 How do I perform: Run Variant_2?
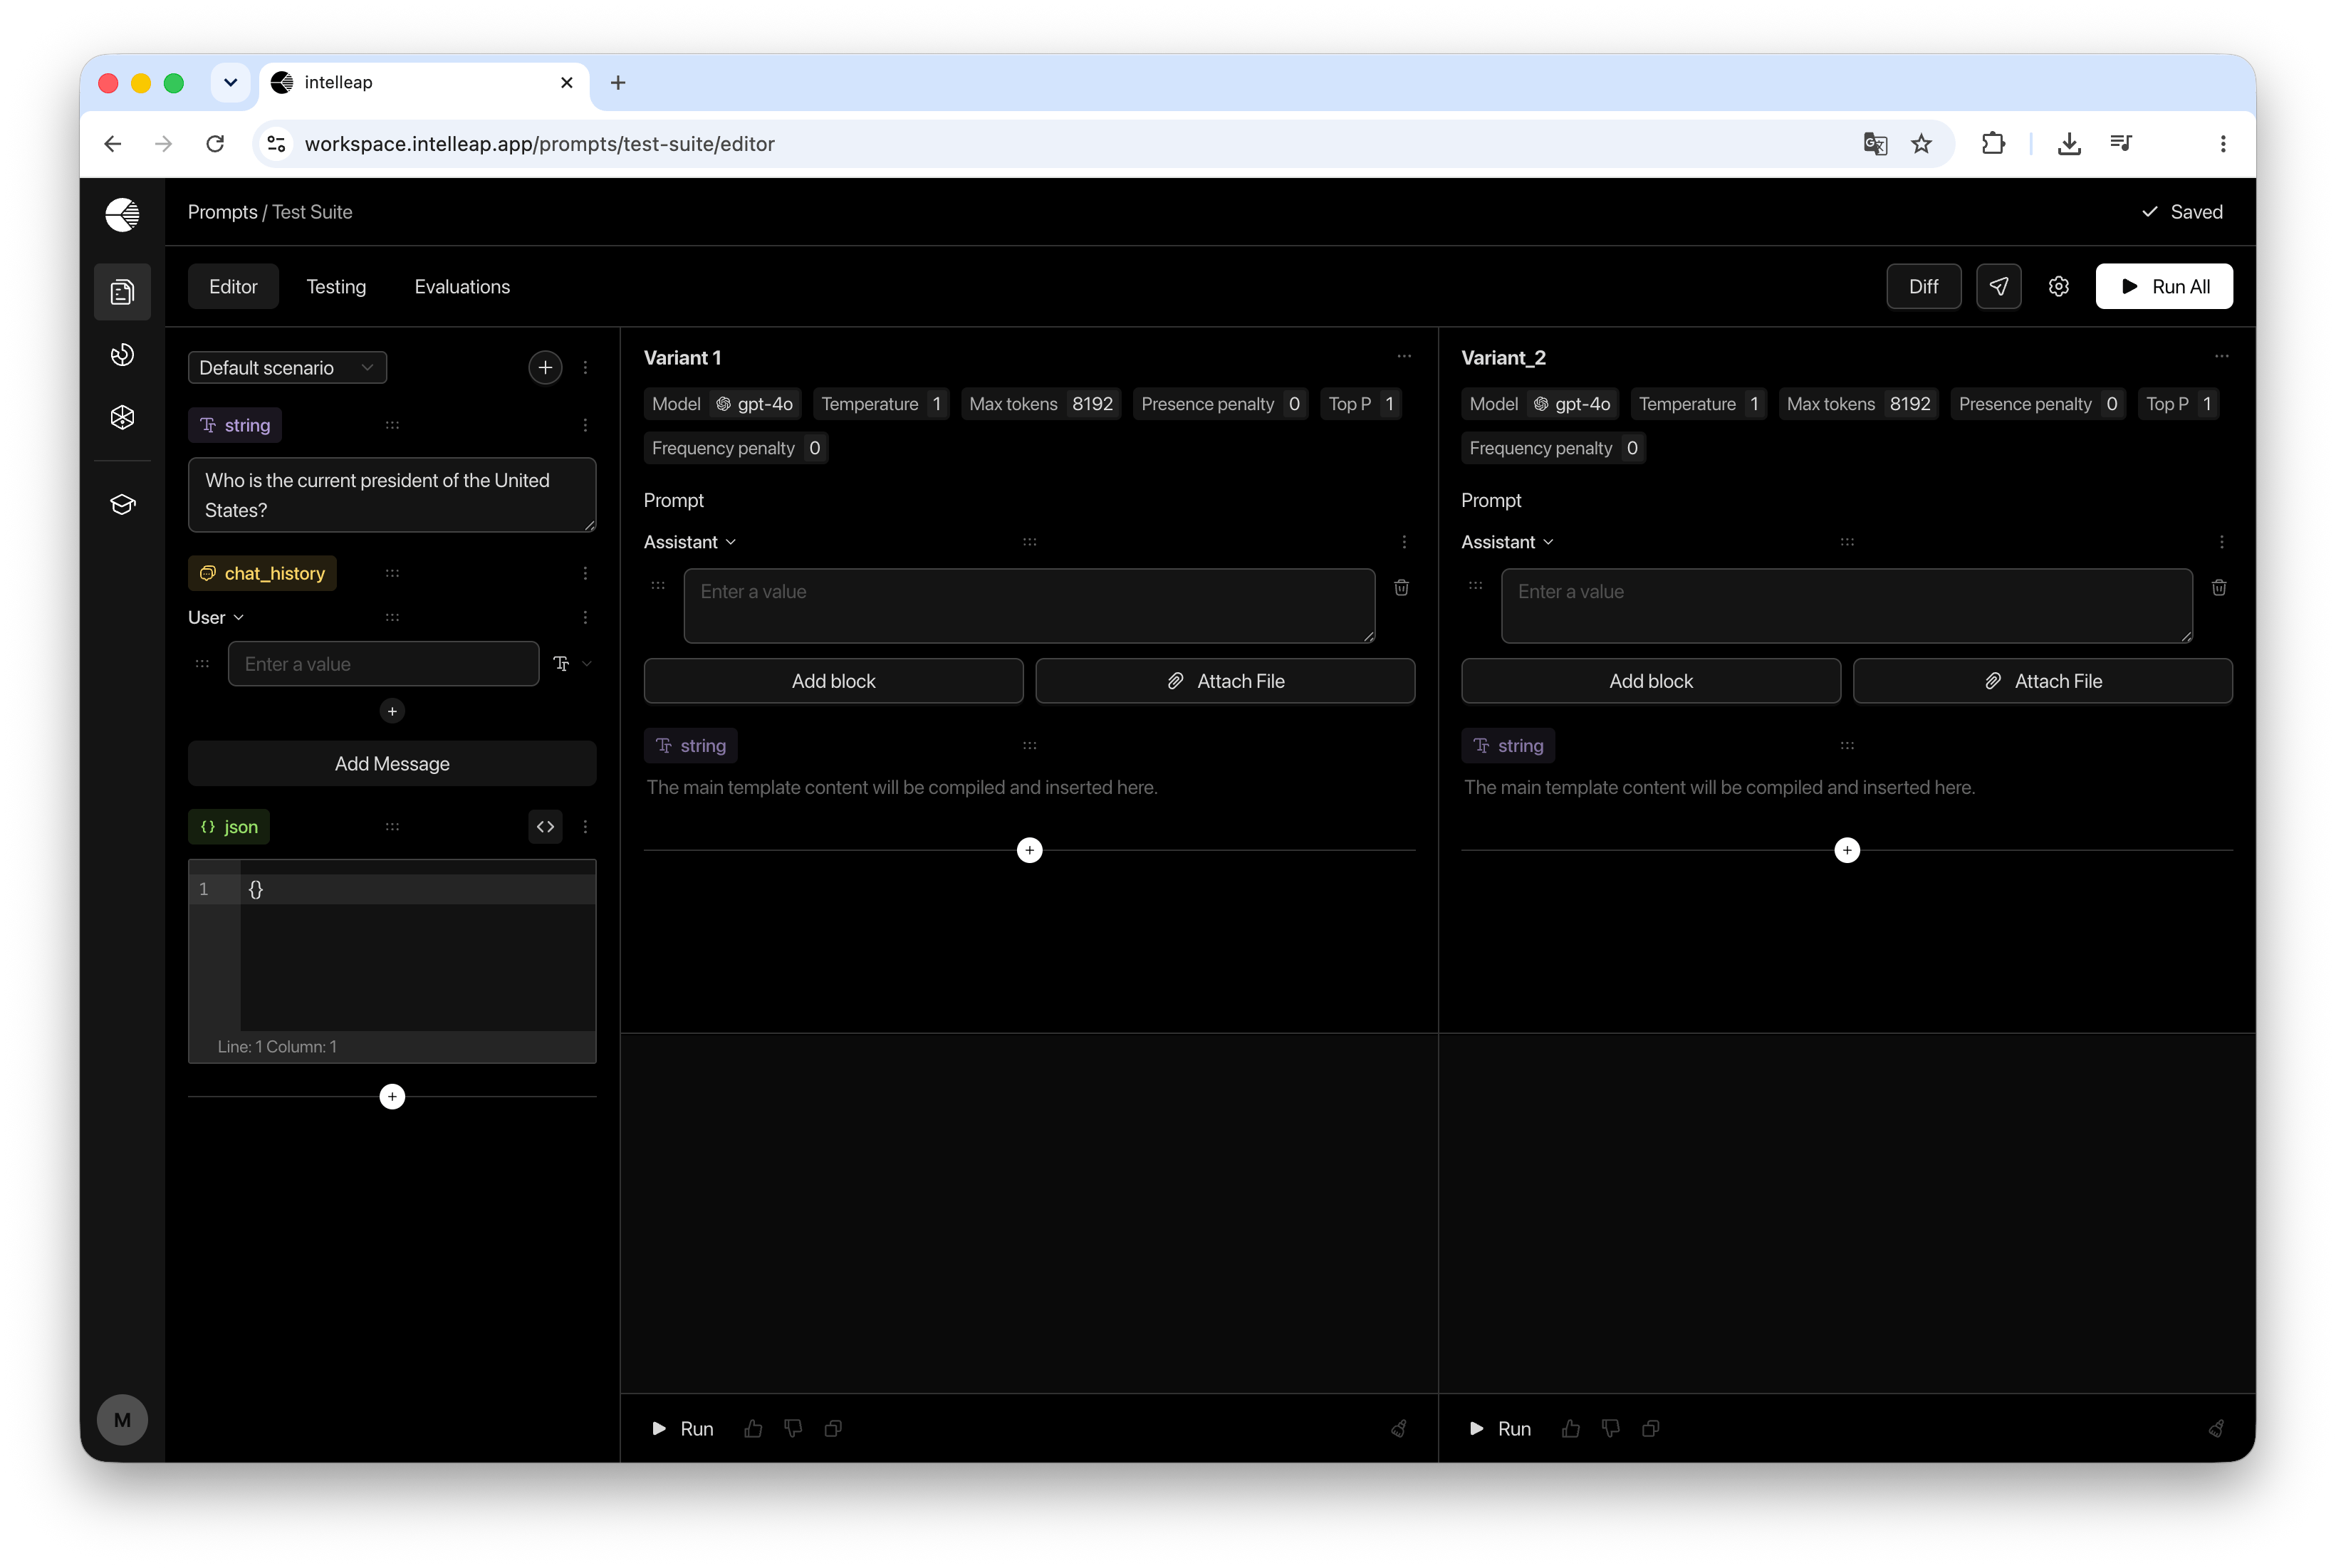[1500, 1429]
